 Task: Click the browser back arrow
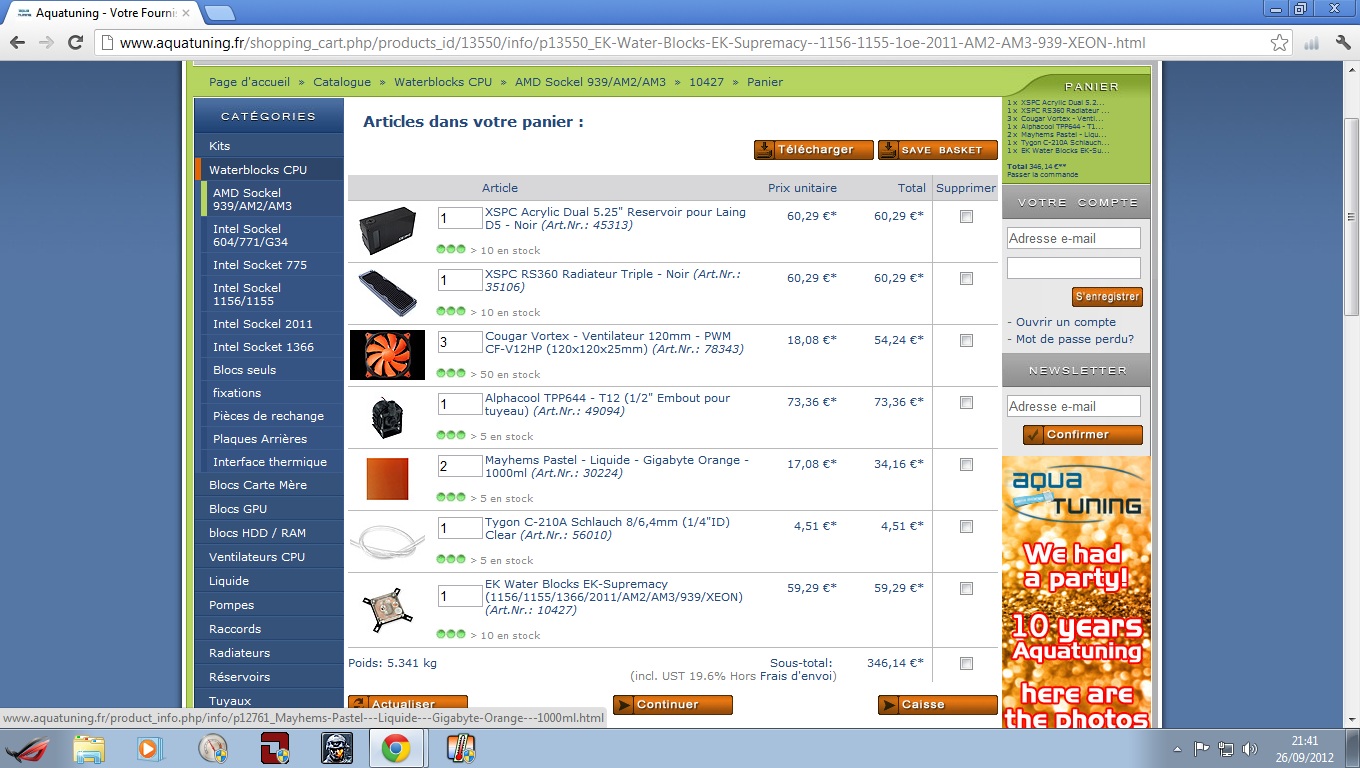[x=17, y=43]
